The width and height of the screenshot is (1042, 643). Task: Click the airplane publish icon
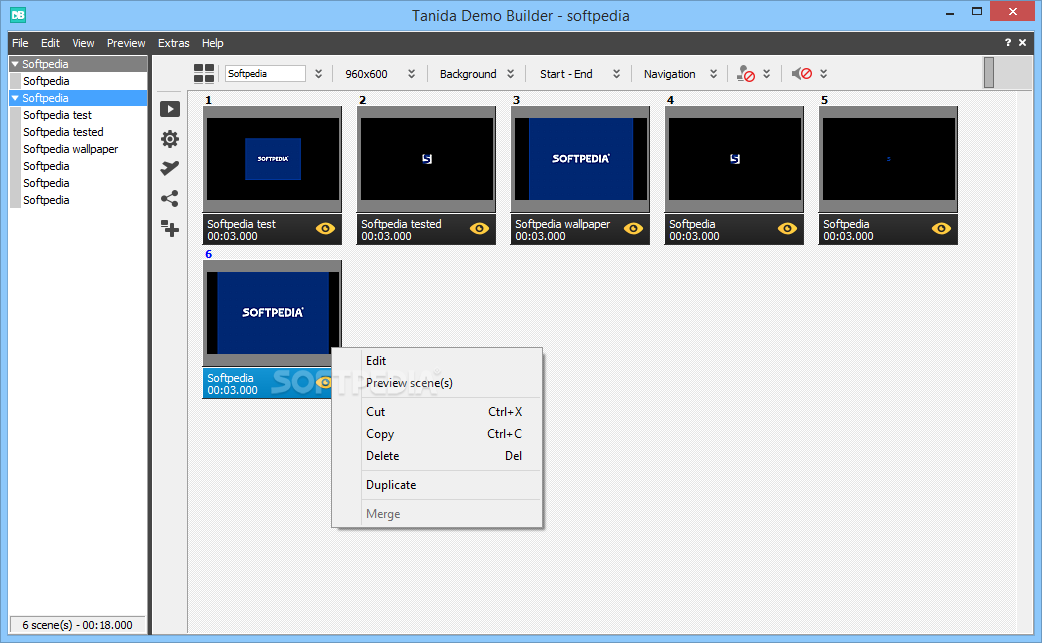pos(170,168)
